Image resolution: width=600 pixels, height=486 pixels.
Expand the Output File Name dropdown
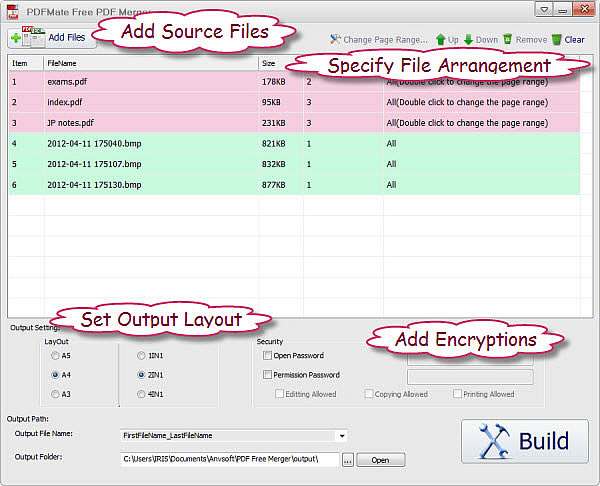pyautogui.click(x=343, y=436)
